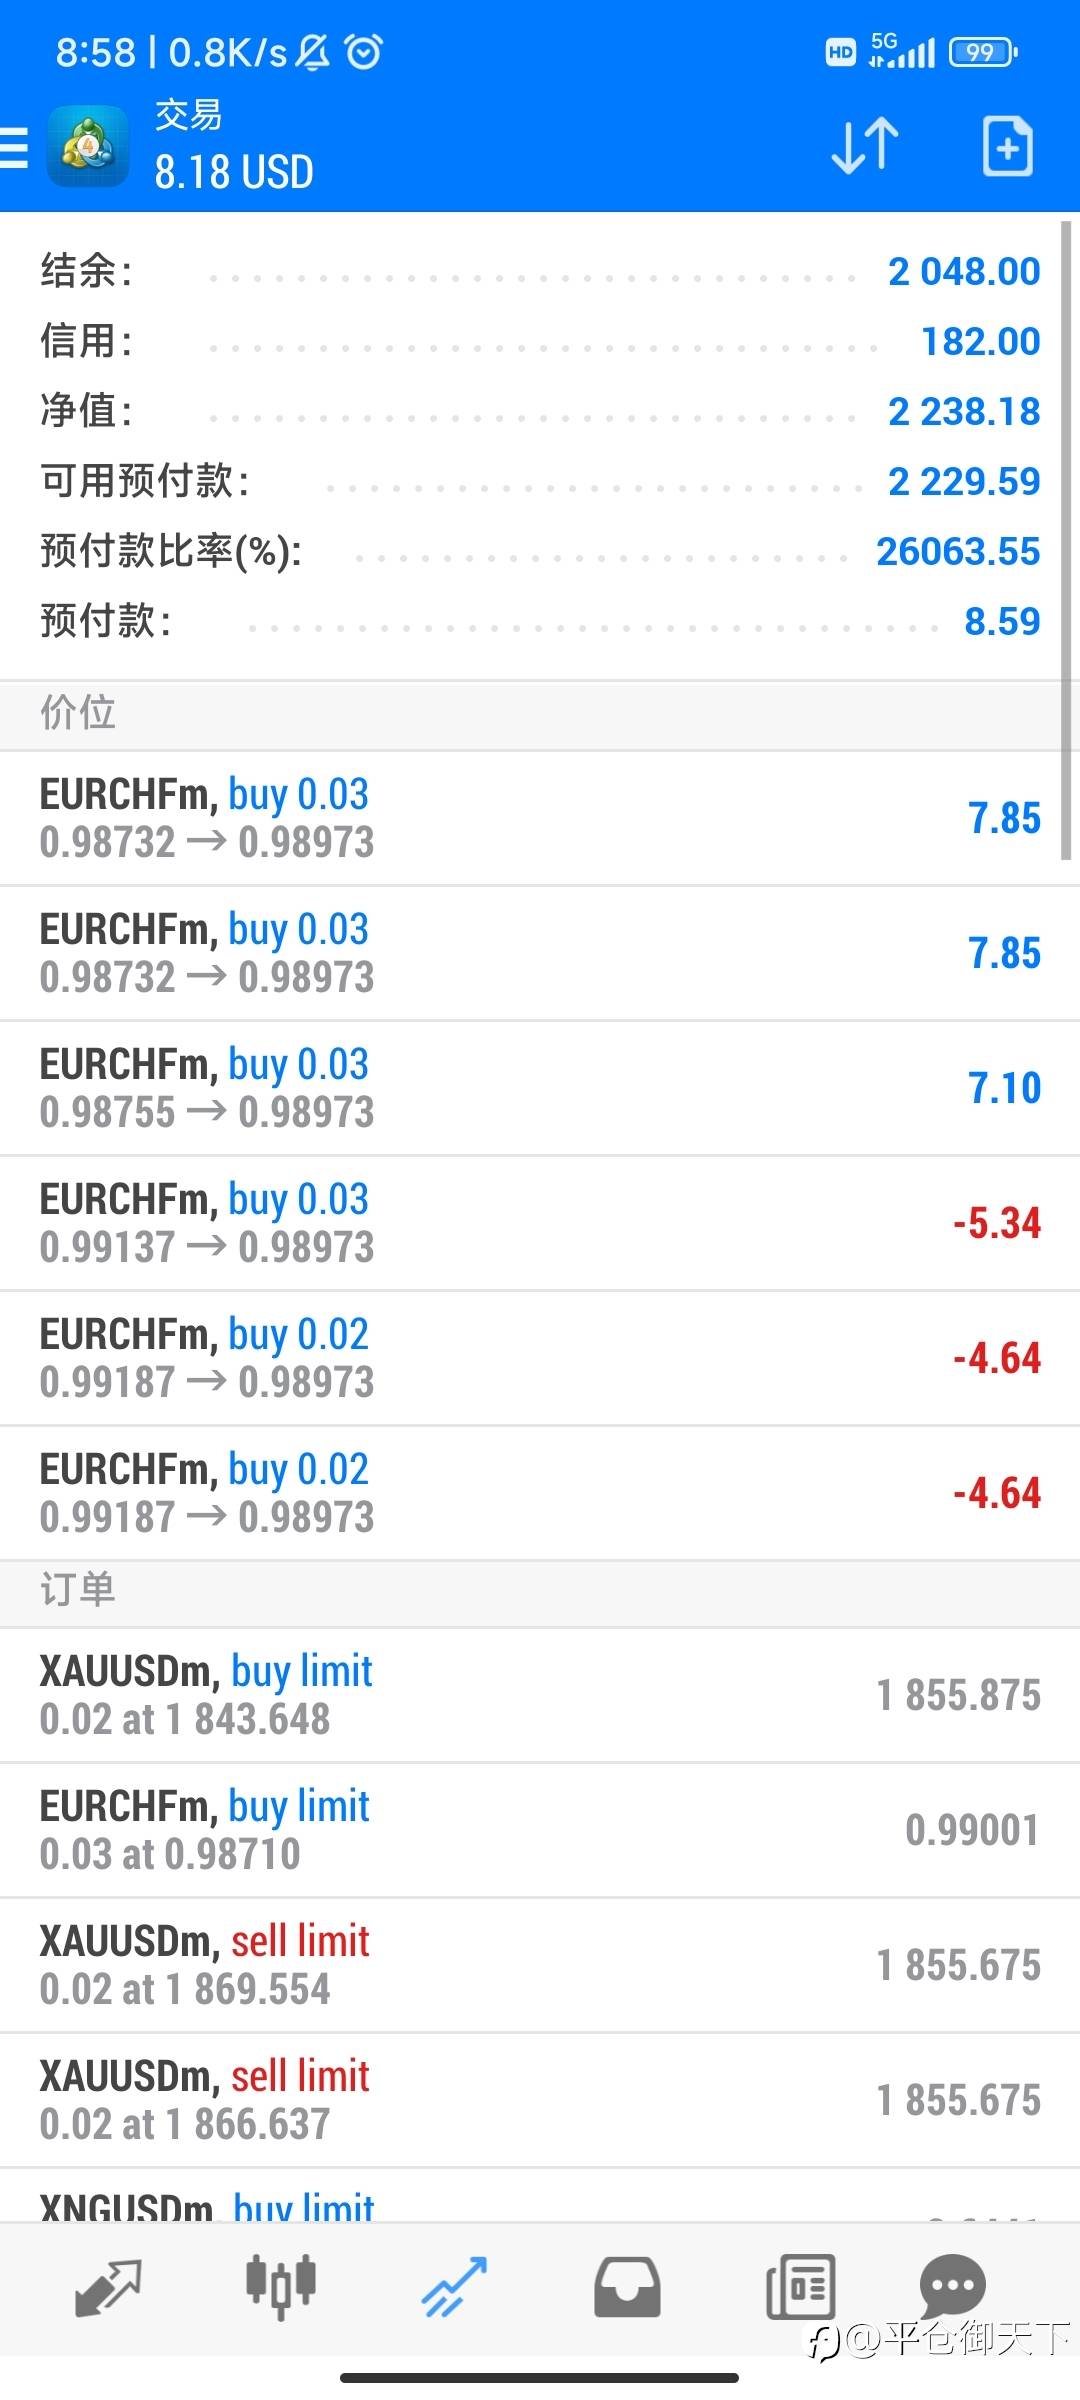Switch to the Chart candlestick tab
Image resolution: width=1080 pixels, height=2400 pixels.
281,2288
